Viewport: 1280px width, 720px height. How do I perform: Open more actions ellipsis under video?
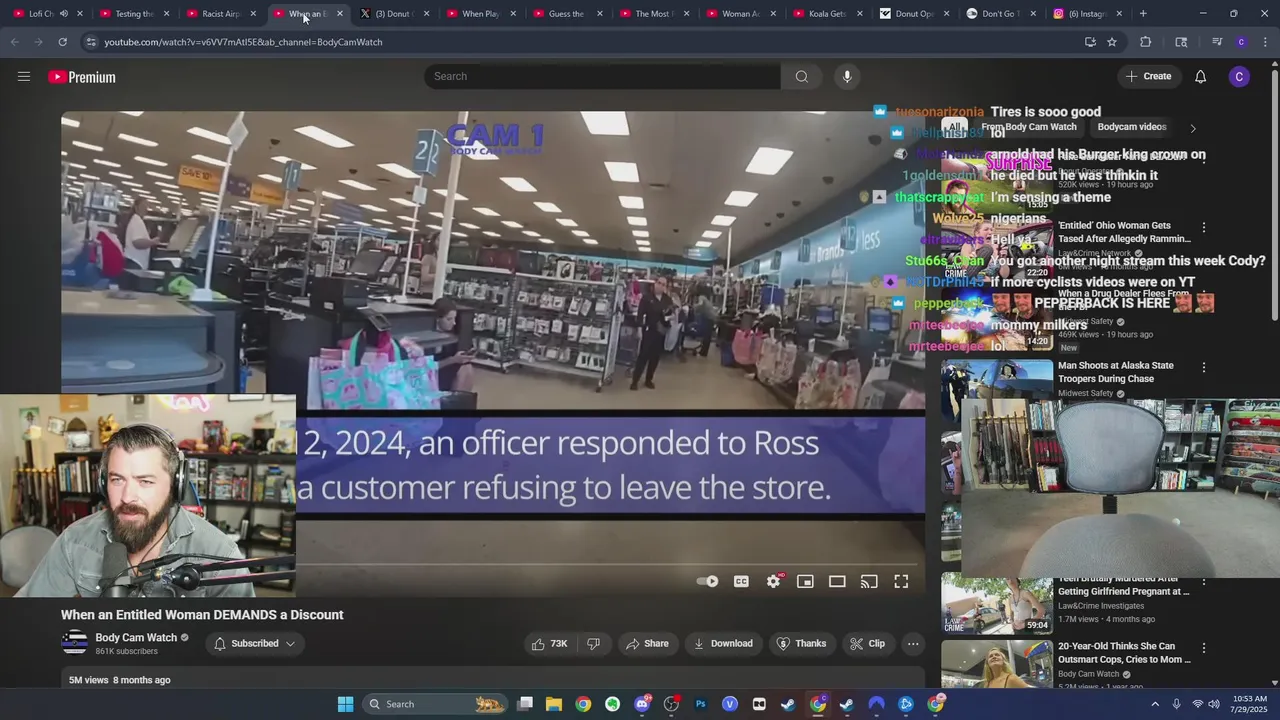click(913, 644)
